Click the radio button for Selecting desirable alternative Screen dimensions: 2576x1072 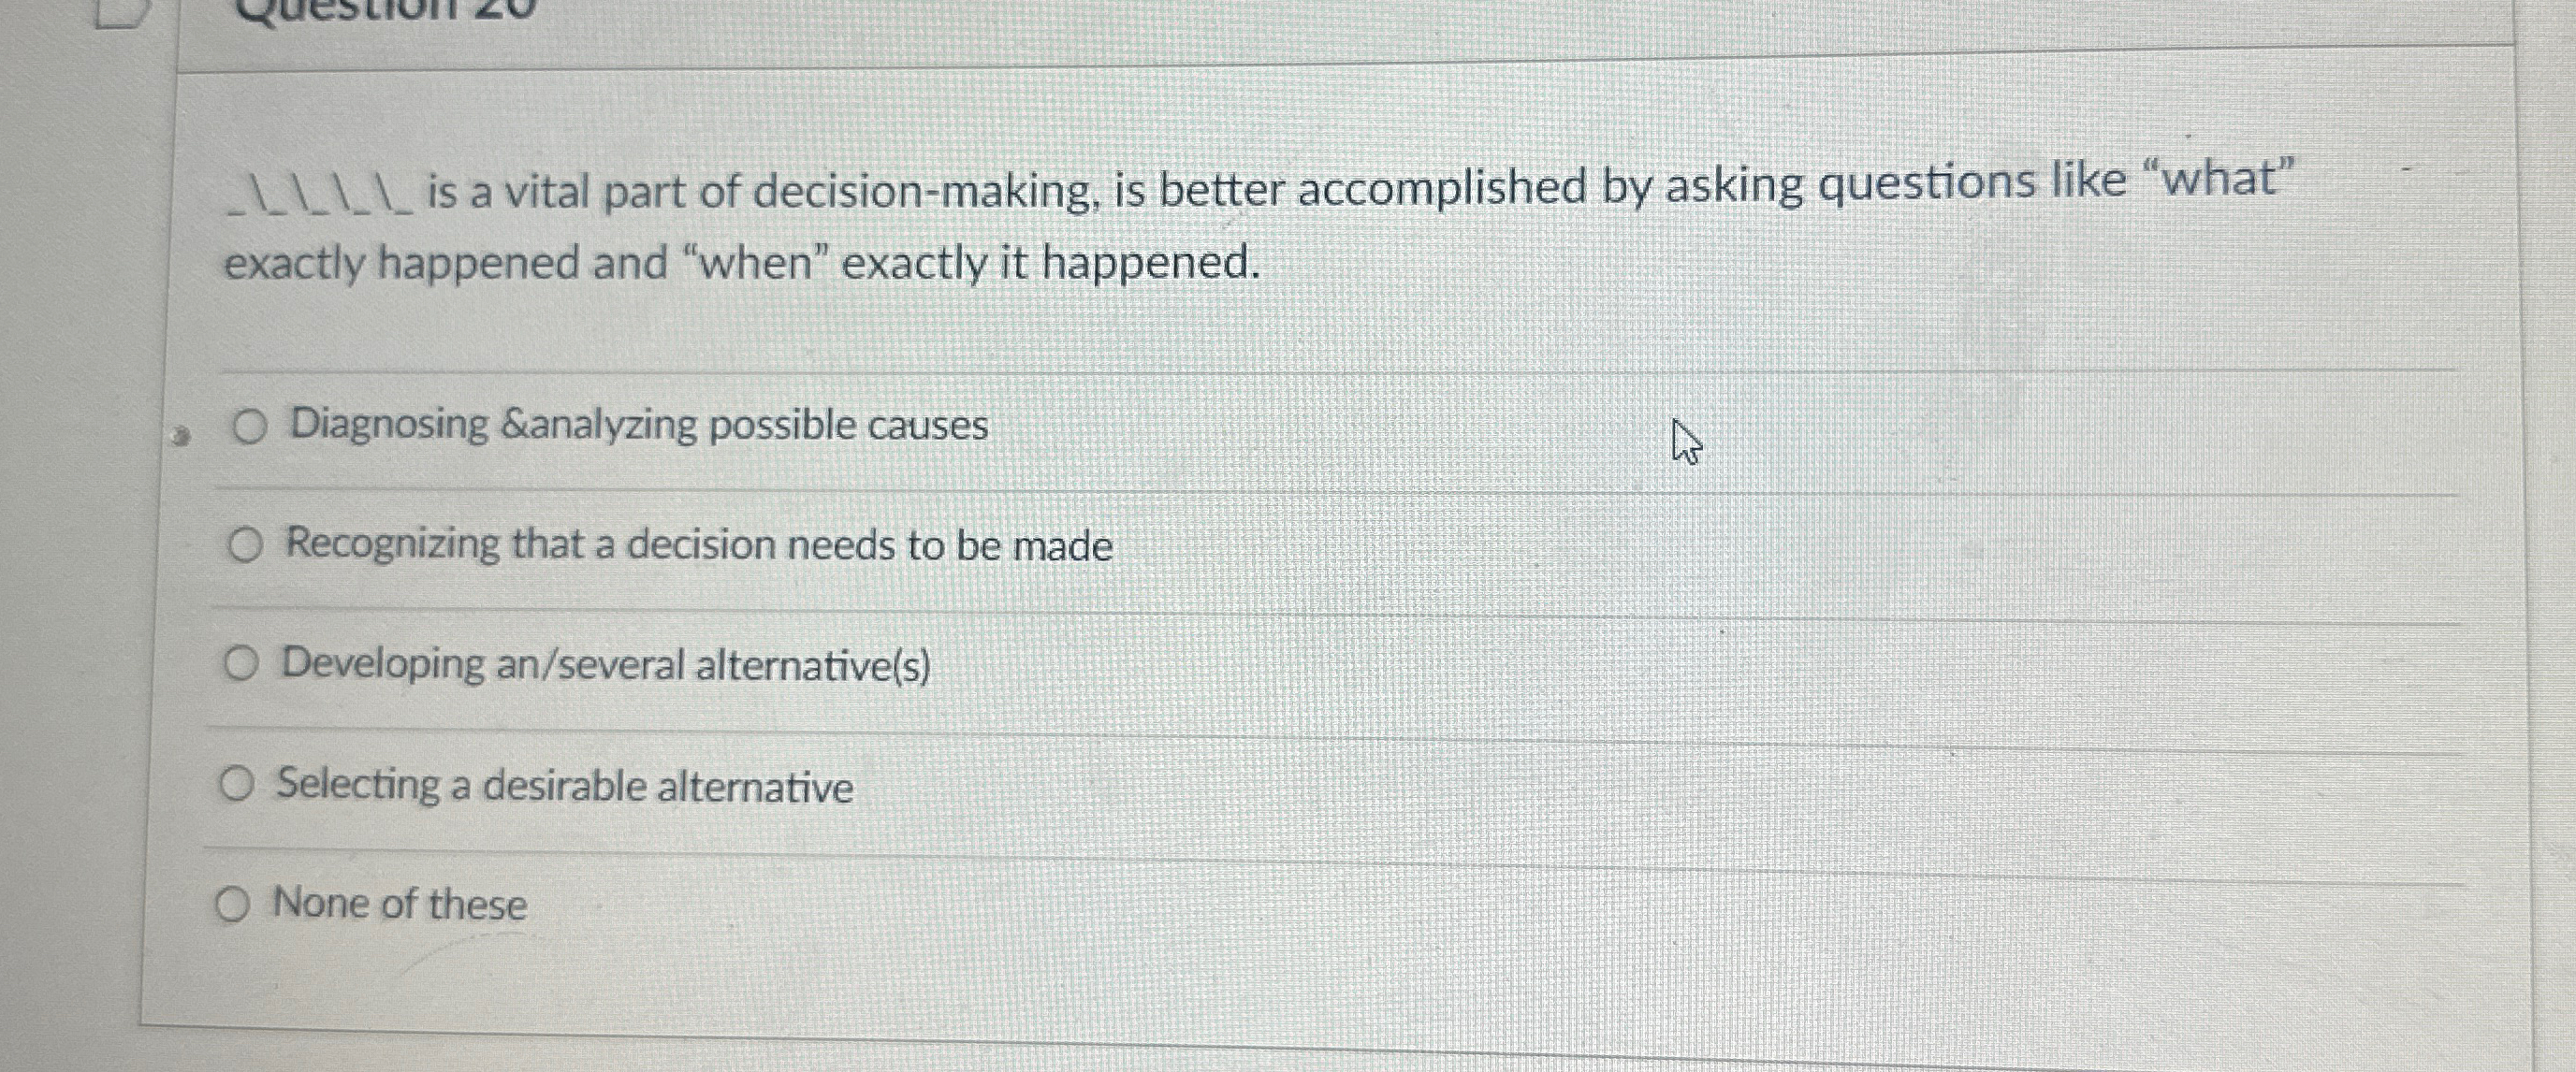[x=238, y=784]
